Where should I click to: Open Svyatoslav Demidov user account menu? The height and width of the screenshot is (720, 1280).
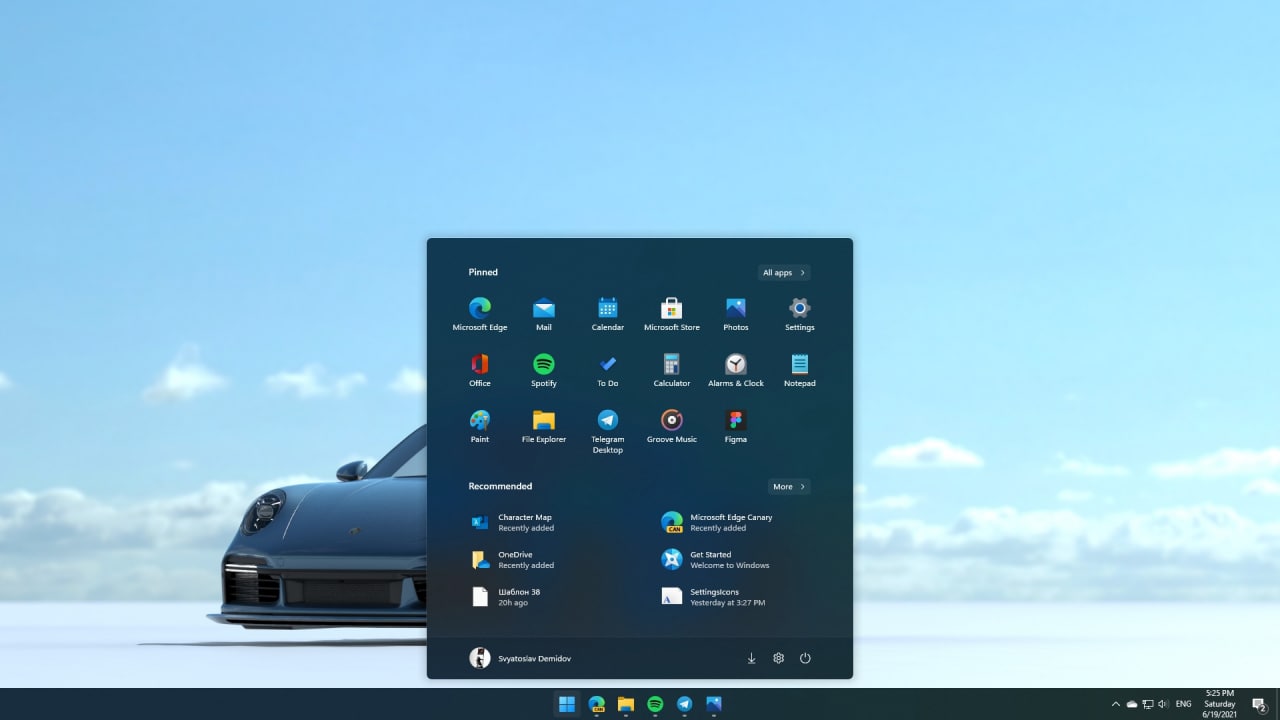(x=521, y=658)
